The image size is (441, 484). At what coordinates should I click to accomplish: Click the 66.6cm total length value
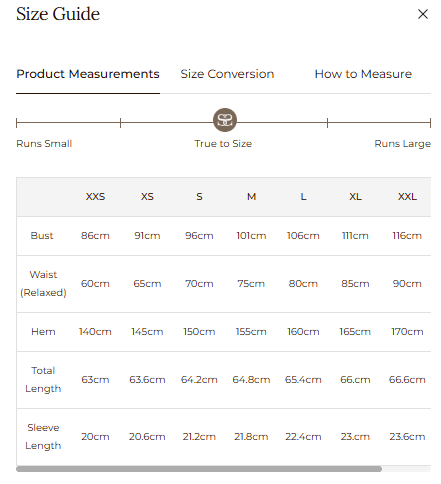(407, 380)
